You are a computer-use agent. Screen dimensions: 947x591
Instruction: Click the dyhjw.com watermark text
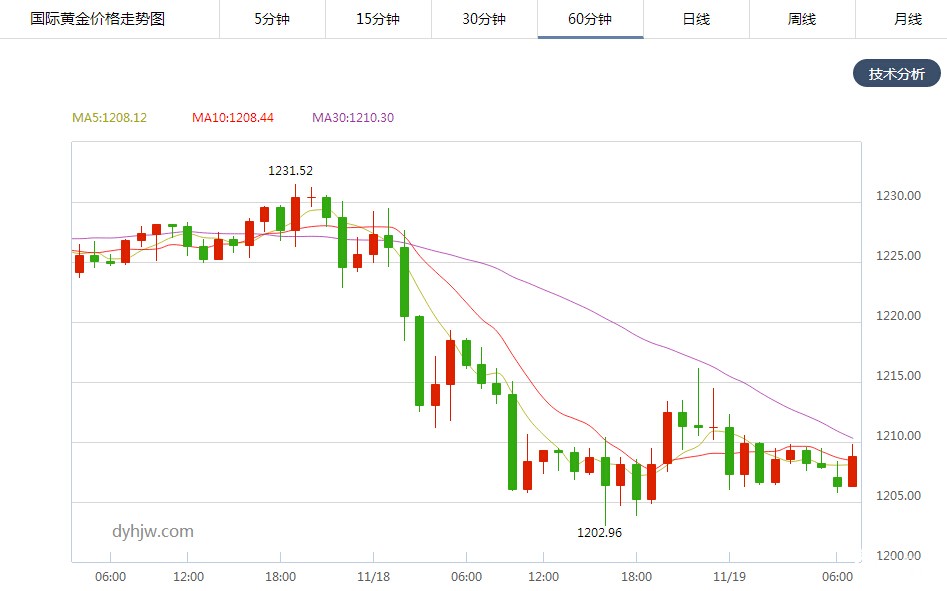(x=153, y=532)
